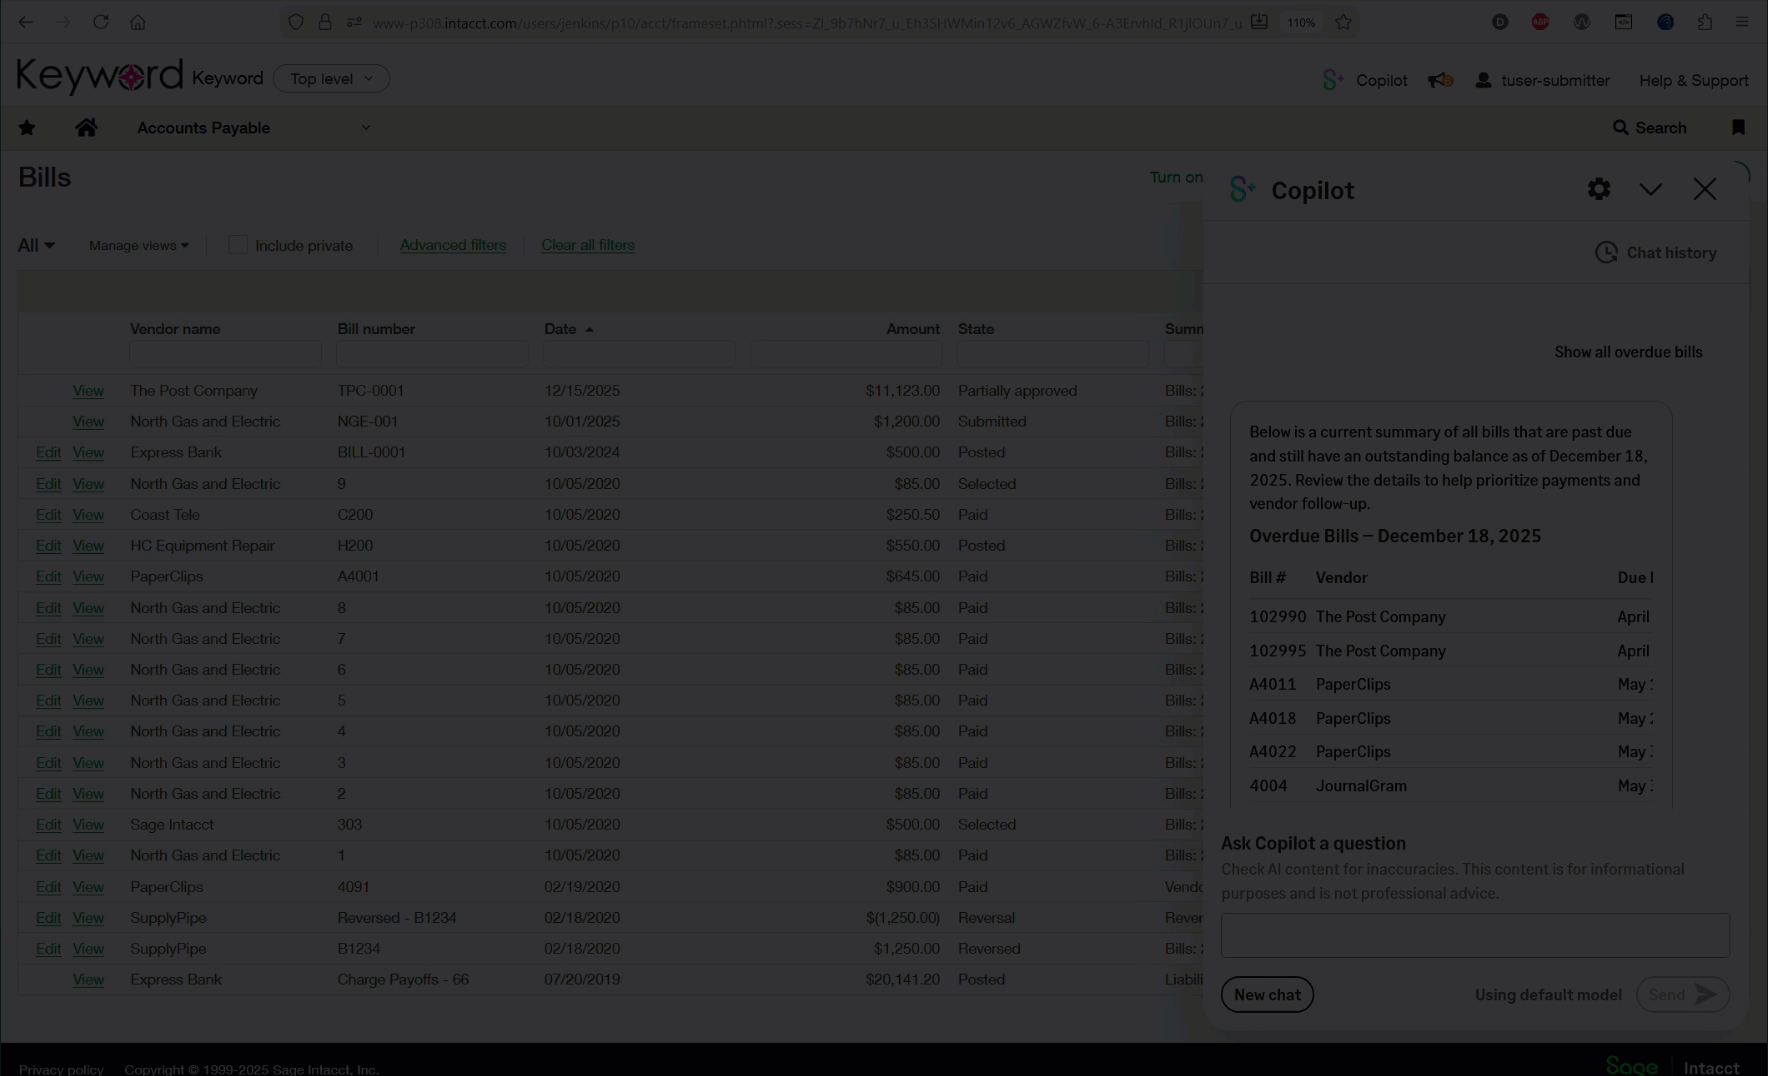Open the Privacy policy link
The height and width of the screenshot is (1076, 1768).
(61, 1069)
